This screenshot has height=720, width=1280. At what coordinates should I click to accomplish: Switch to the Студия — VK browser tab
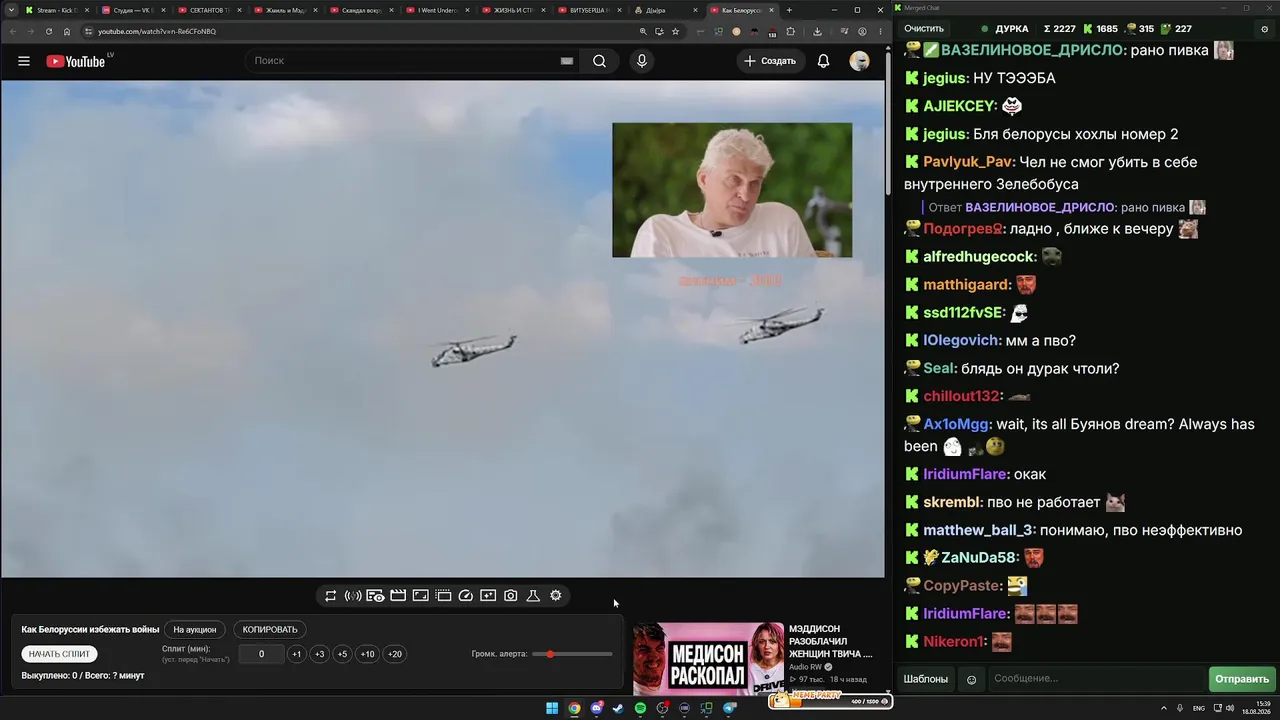pyautogui.click(x=131, y=10)
